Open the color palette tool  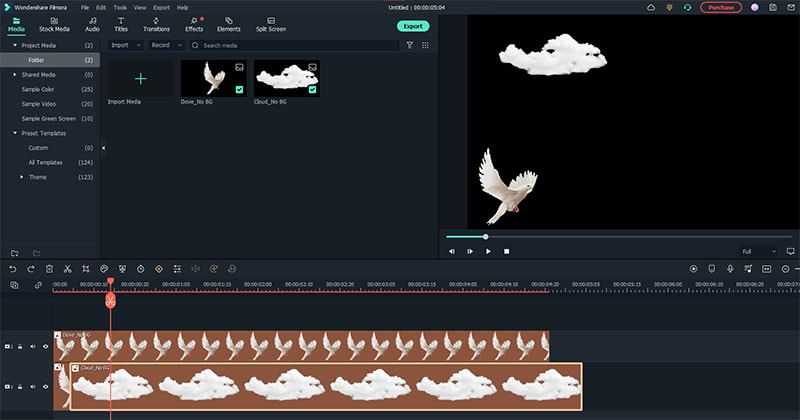(x=104, y=269)
